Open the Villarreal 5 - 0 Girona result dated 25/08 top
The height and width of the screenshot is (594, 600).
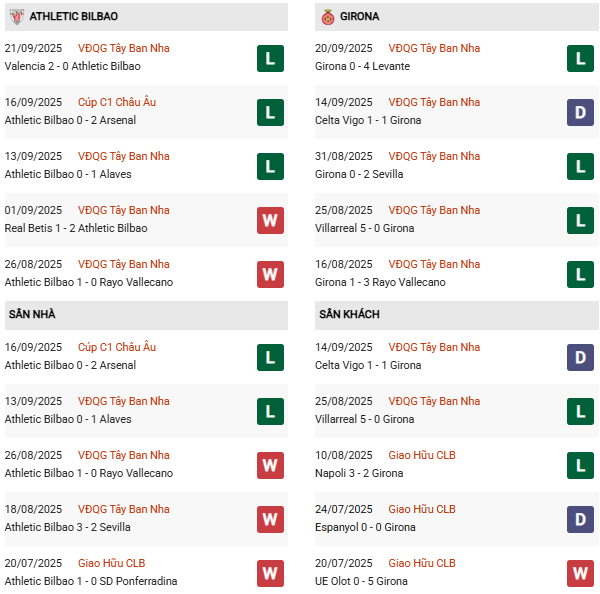point(364,228)
